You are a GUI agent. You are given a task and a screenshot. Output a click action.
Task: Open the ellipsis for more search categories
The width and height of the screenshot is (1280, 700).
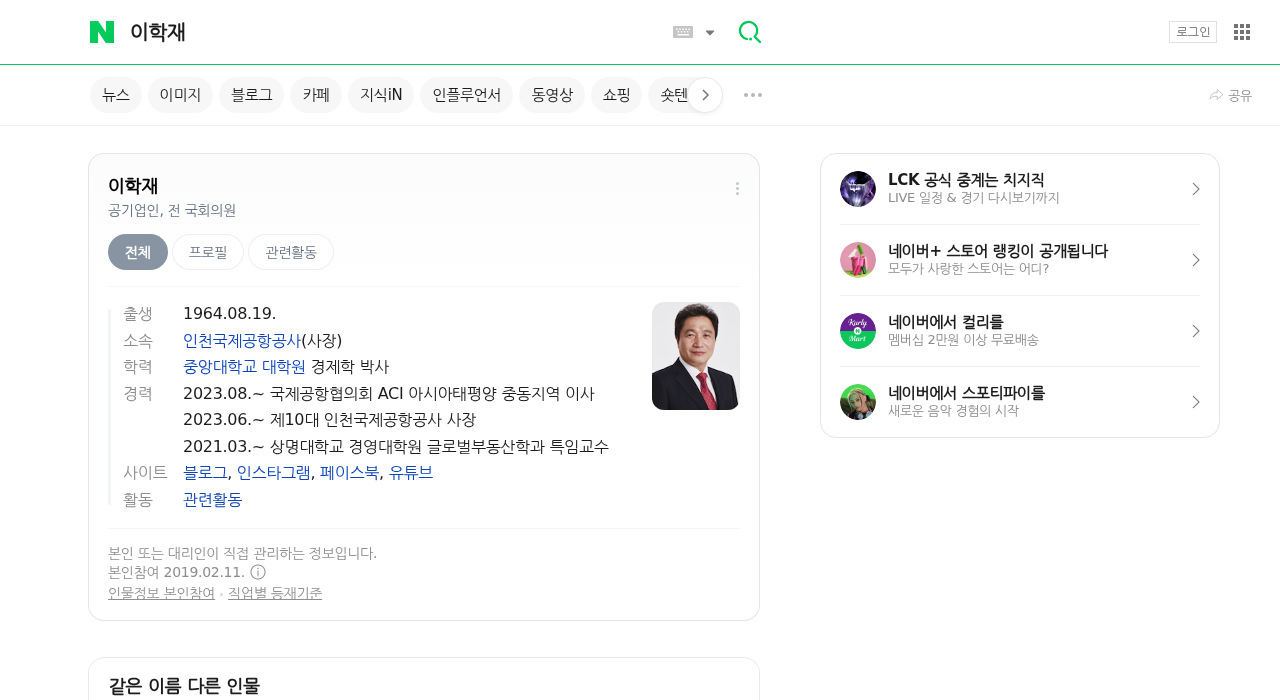[x=752, y=94]
